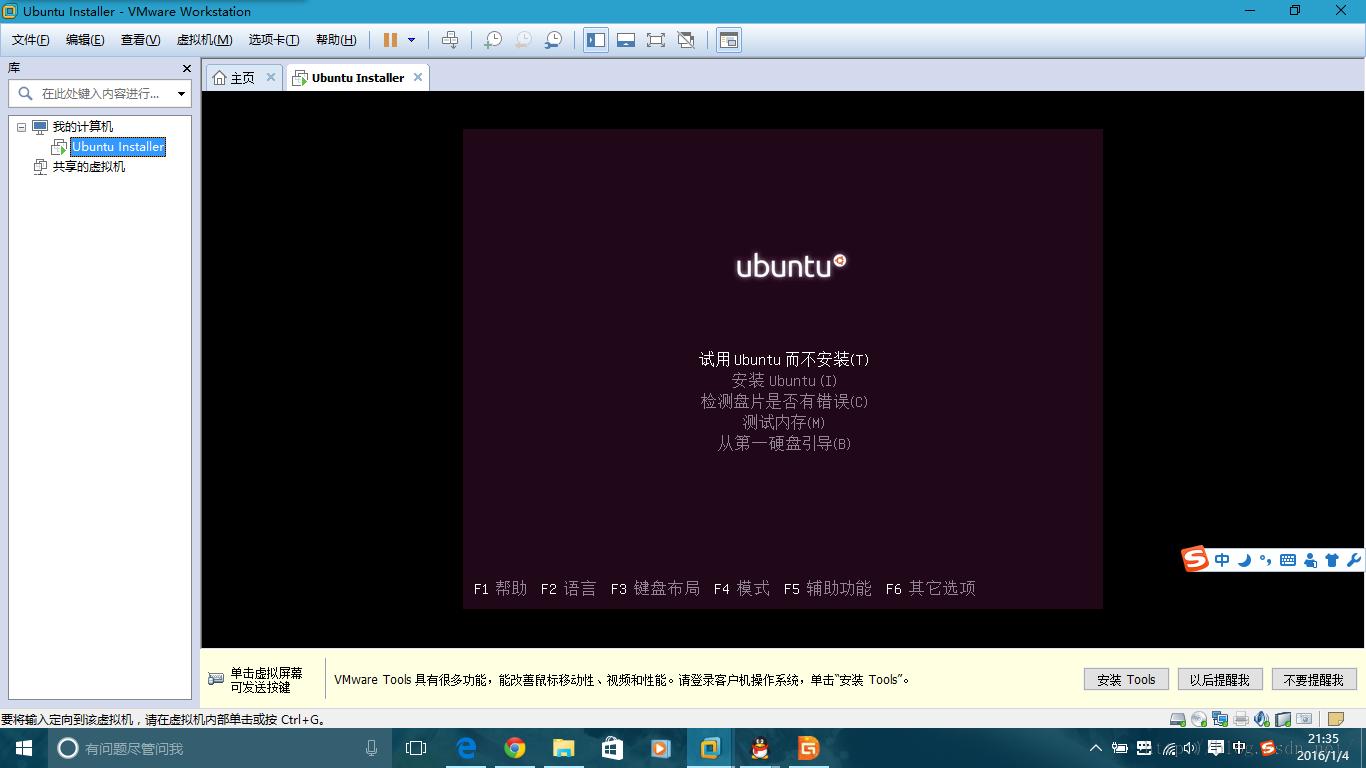Launch Microsoft Edge from the taskbar
Viewport: 1366px width, 768px height.
click(466, 748)
